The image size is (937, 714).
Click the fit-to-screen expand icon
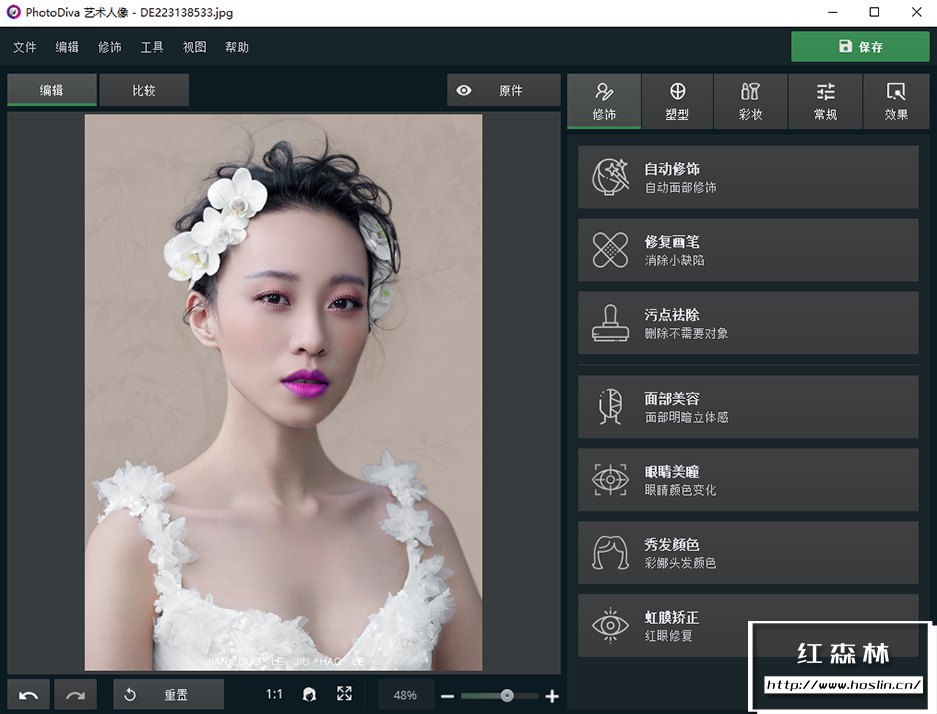[344, 694]
